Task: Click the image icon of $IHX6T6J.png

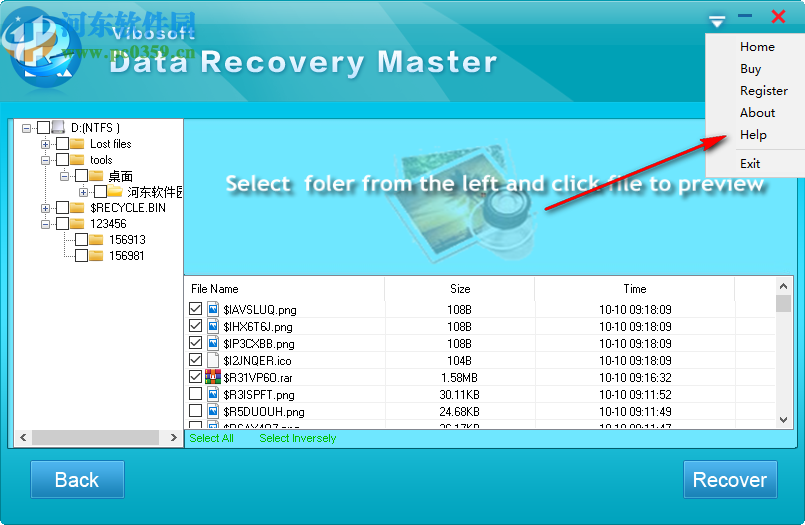Action: (213, 326)
